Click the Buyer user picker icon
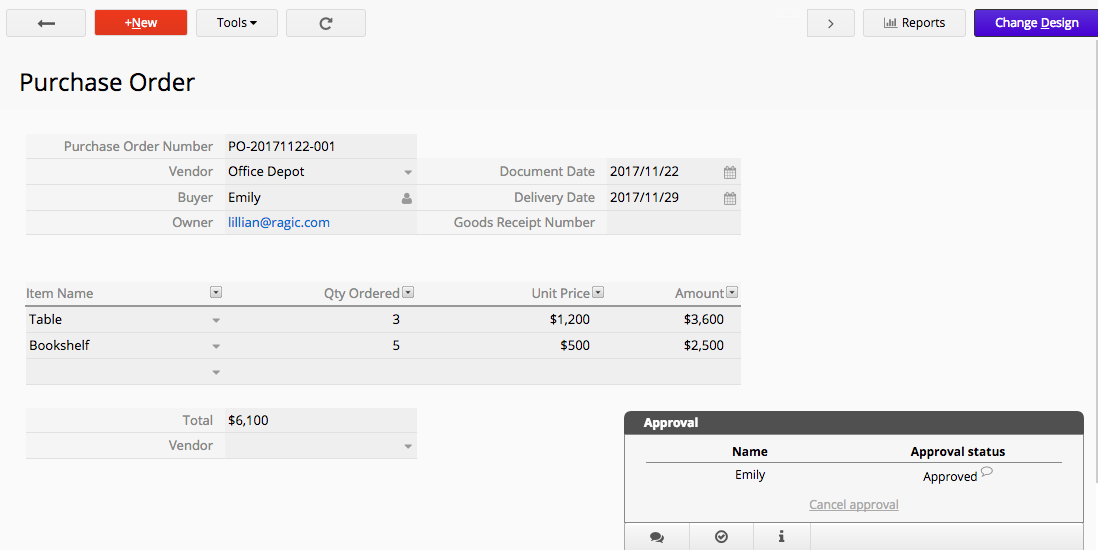 click(x=407, y=198)
